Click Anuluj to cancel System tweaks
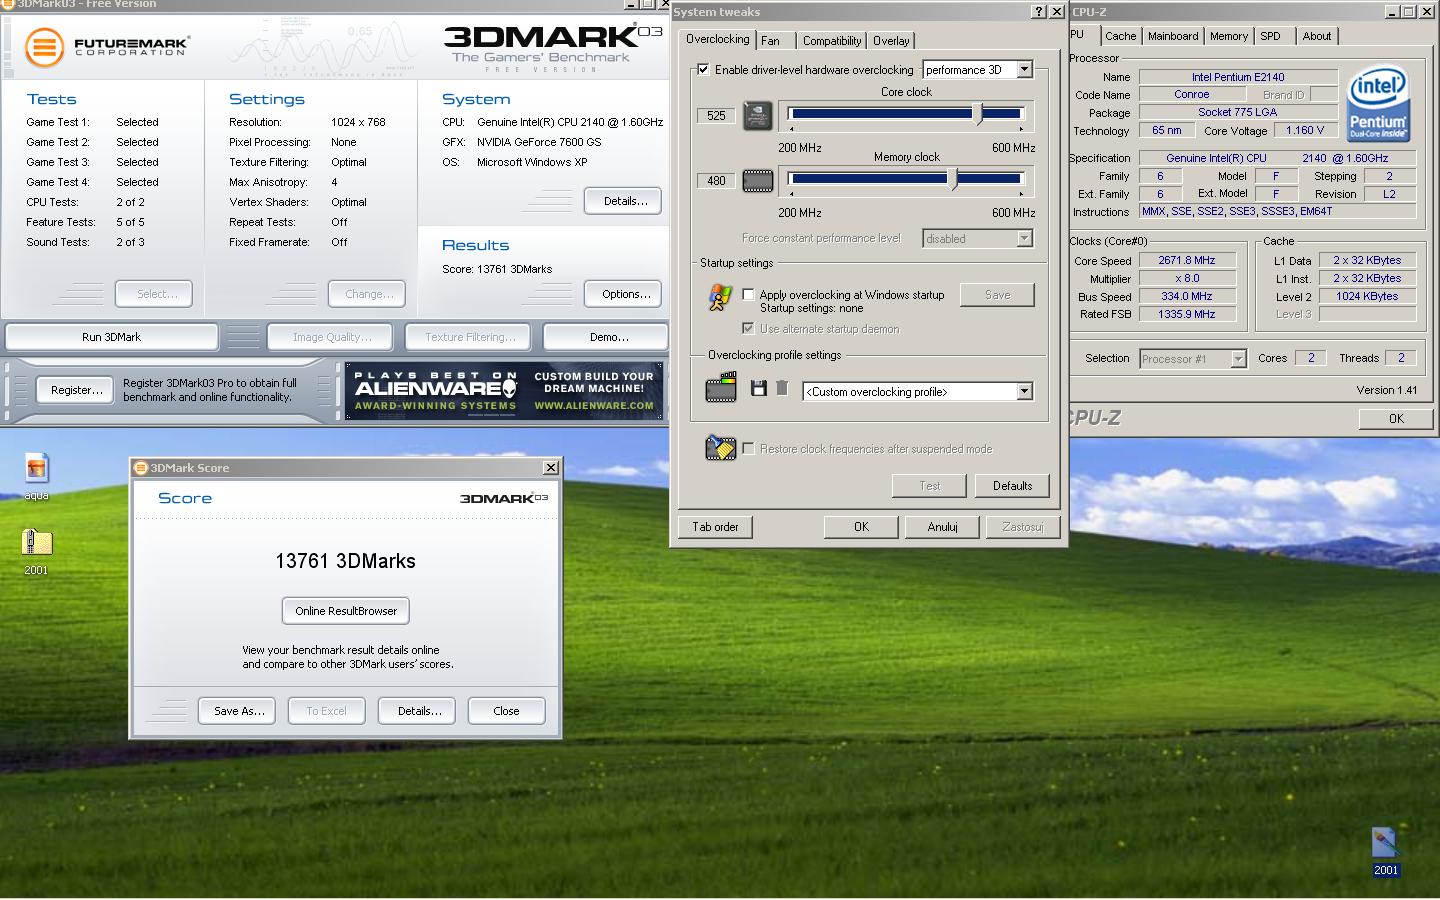 (942, 527)
